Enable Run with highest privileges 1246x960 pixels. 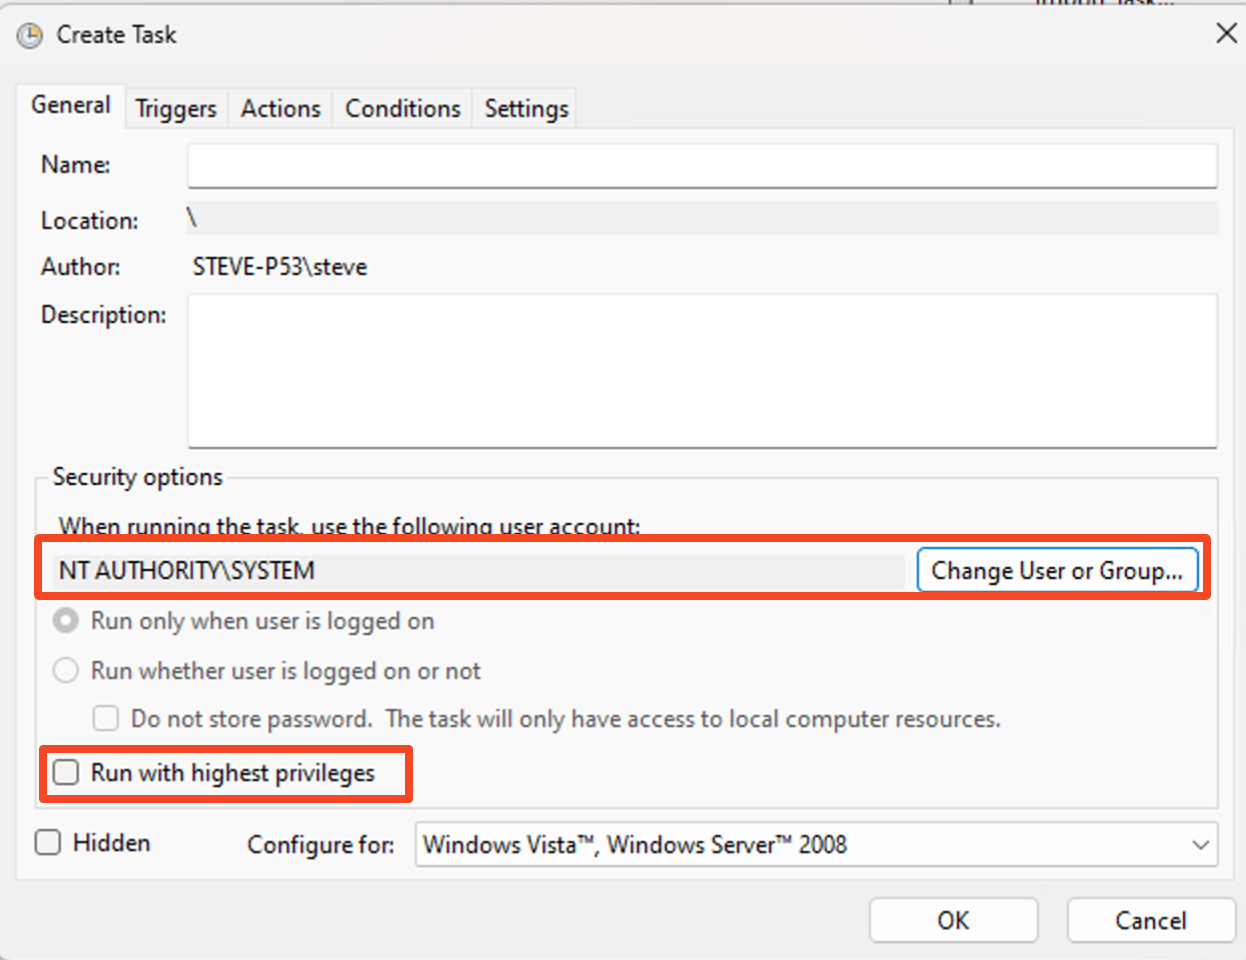(66, 773)
